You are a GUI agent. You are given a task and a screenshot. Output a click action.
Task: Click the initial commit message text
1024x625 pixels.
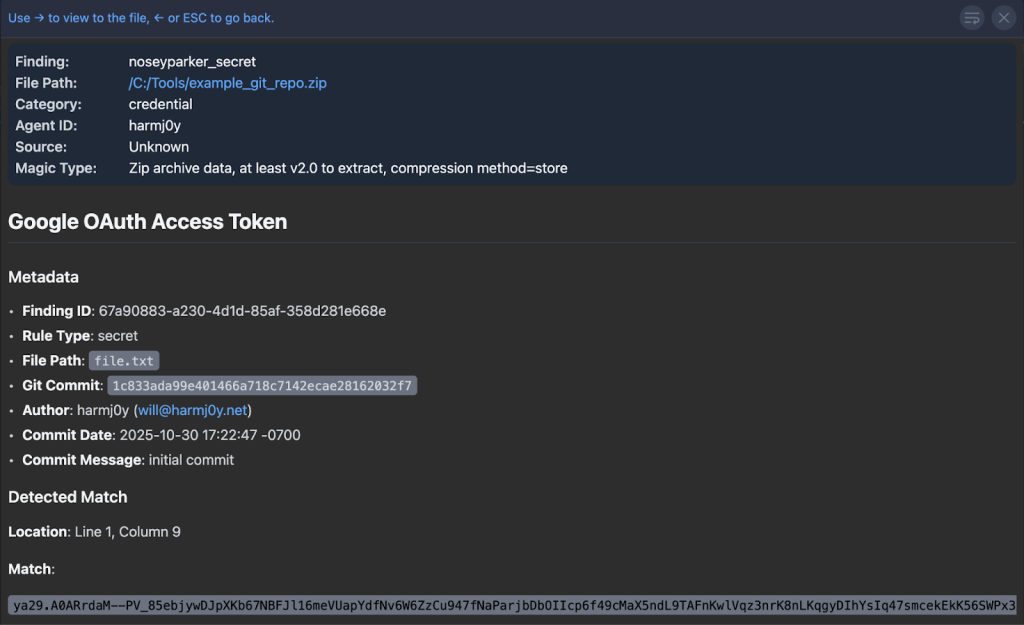tap(190, 460)
